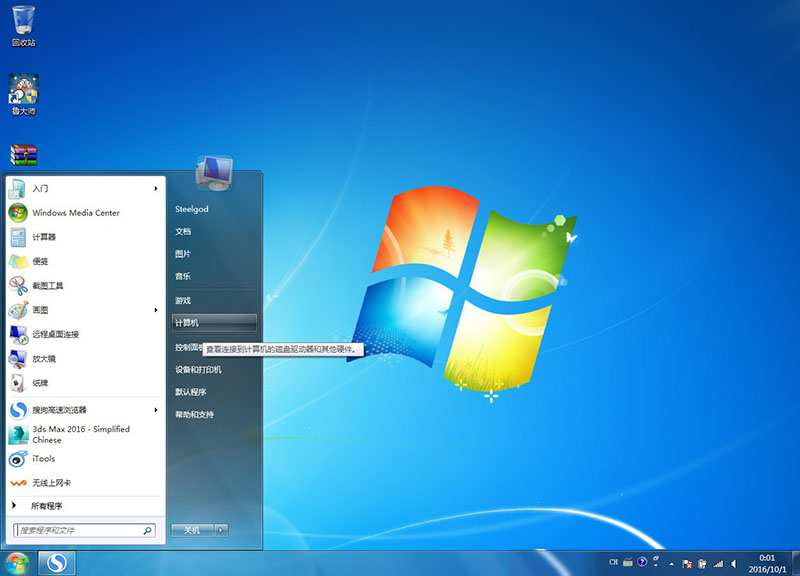Open 便笺 sticky notes
The width and height of the screenshot is (800, 576).
pos(85,262)
